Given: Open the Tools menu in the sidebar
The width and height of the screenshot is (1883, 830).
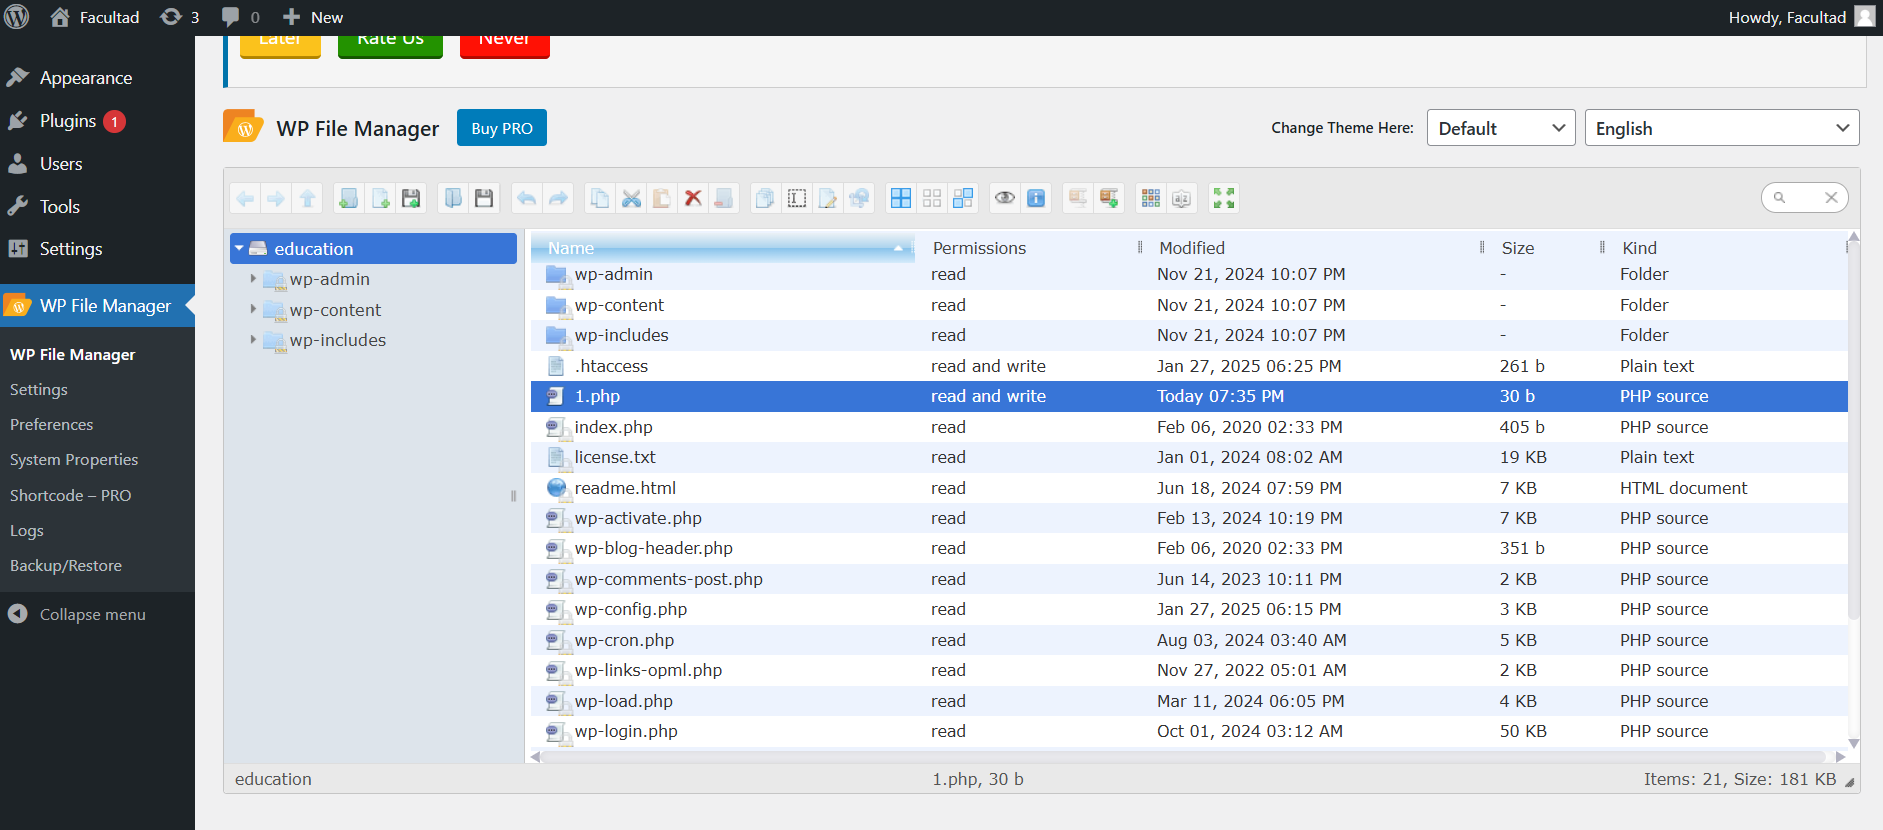Looking at the screenshot, I should [x=97, y=207].
